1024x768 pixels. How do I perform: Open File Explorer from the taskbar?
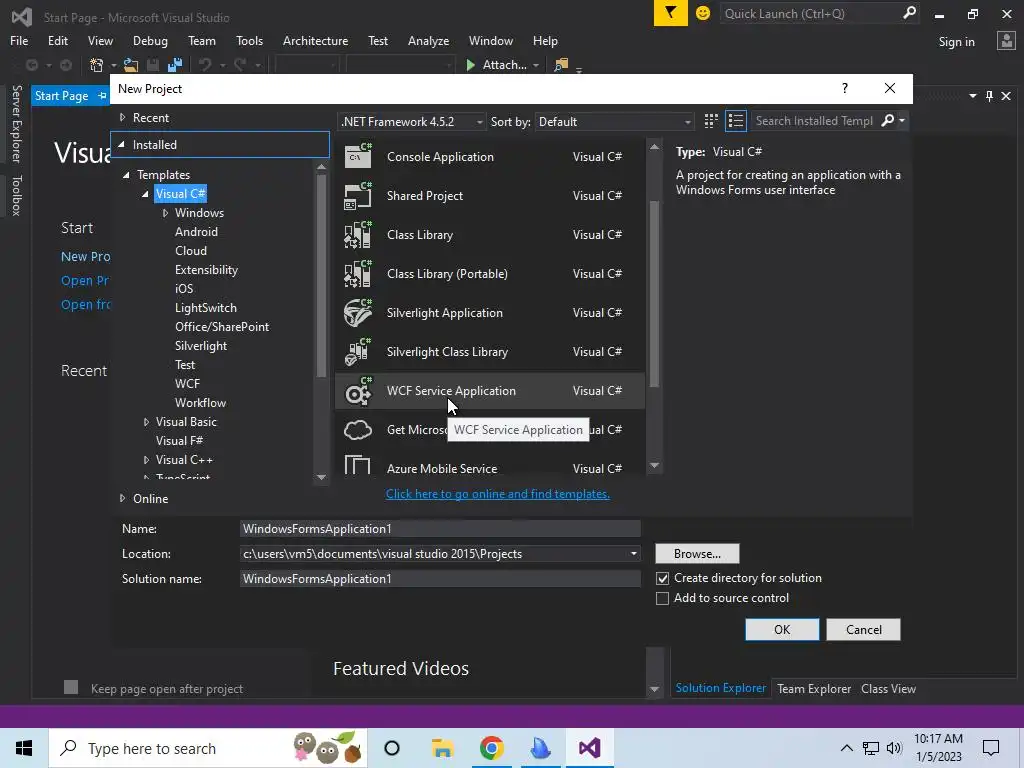click(442, 748)
